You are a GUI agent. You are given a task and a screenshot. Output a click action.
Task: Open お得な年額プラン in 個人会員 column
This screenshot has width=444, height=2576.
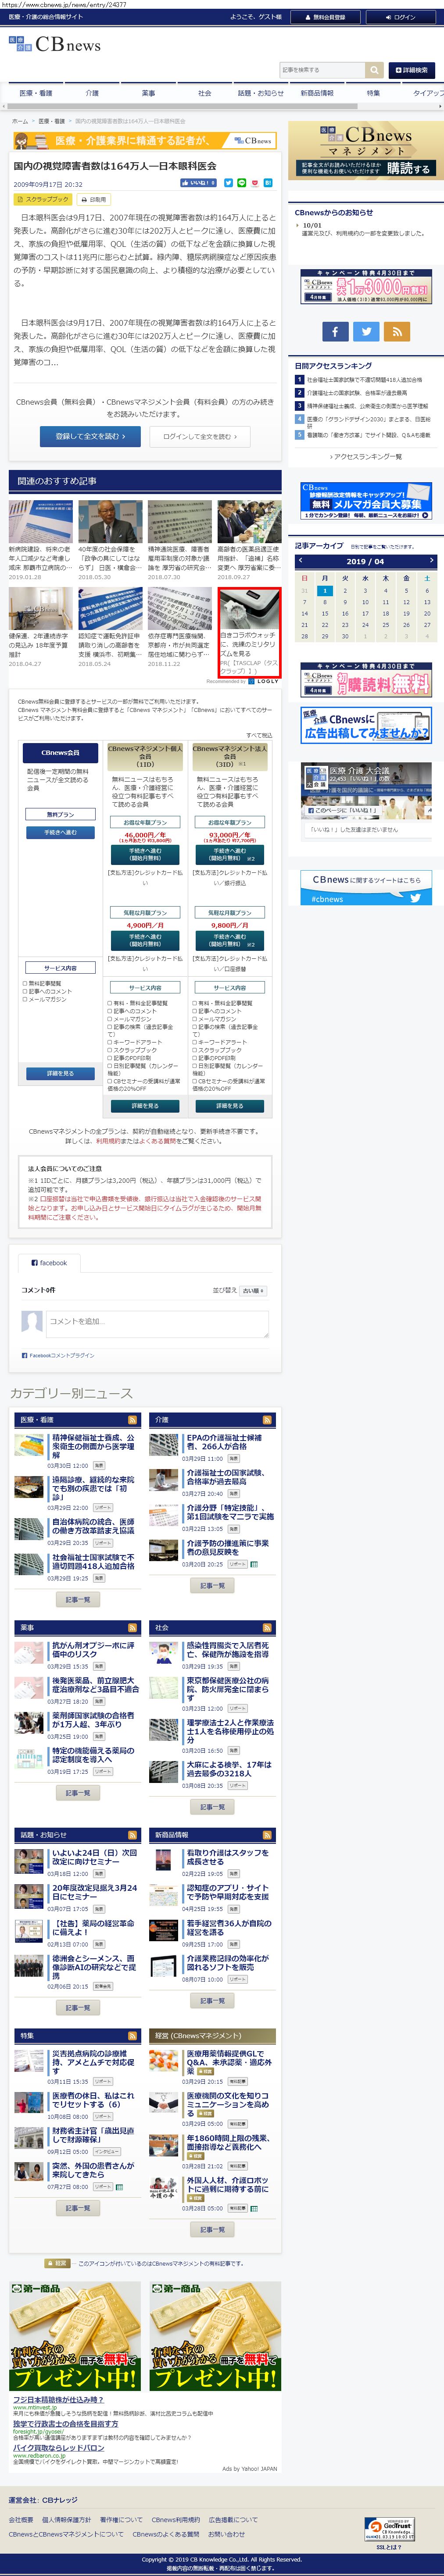click(x=145, y=822)
